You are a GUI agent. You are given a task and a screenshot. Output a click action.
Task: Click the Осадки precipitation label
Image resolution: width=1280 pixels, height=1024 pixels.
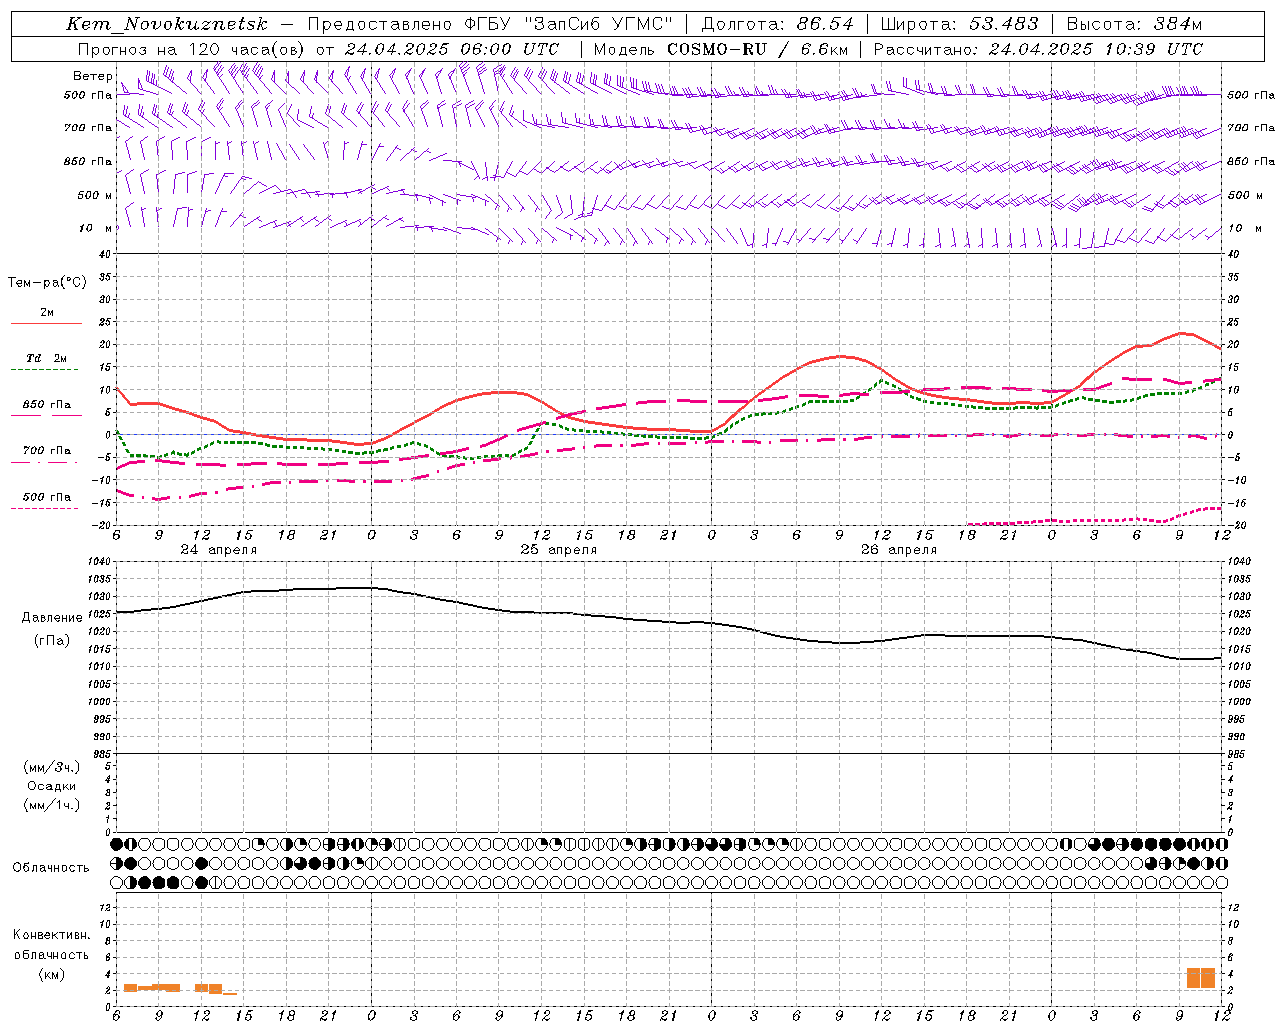(52, 787)
